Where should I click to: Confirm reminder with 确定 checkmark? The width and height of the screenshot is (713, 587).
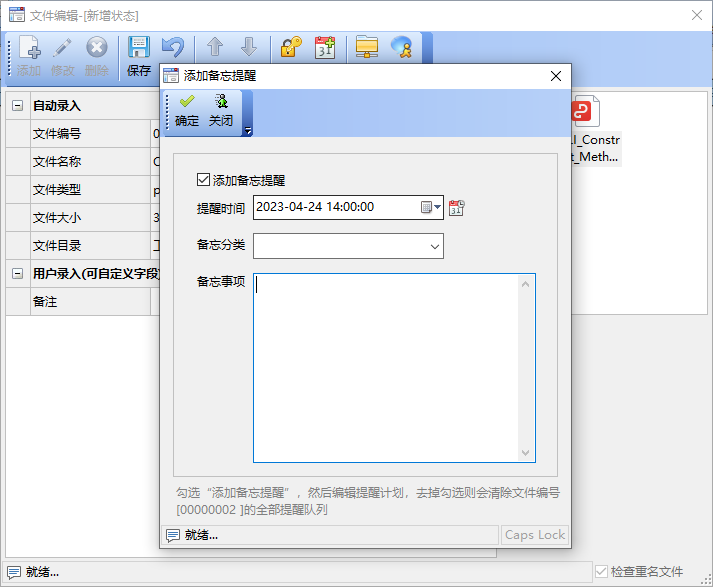point(187,101)
